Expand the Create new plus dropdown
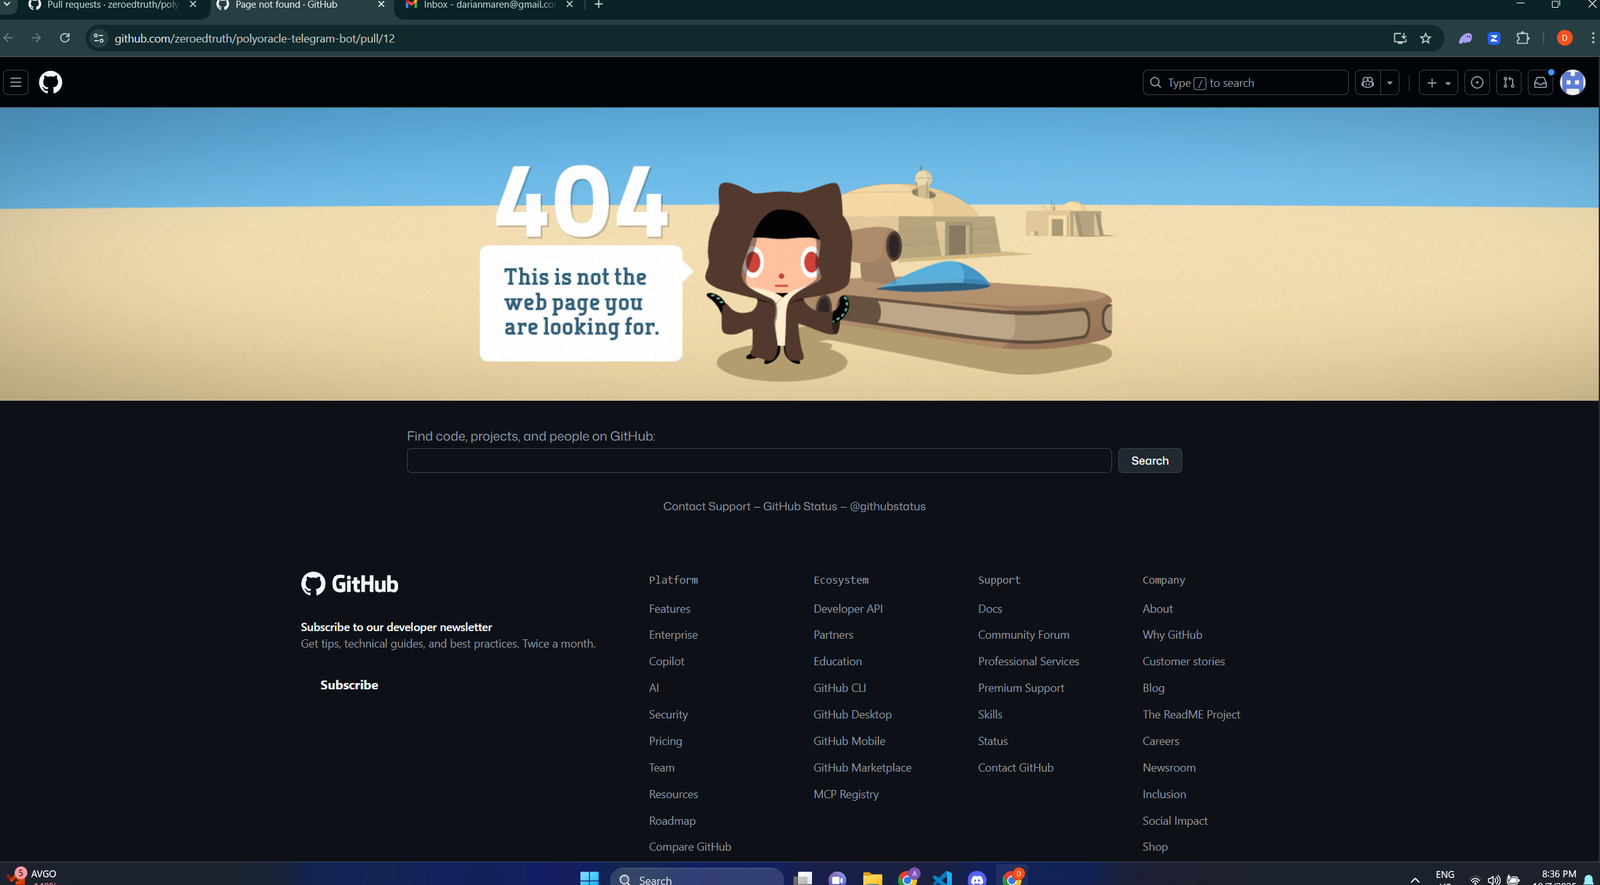1600x885 pixels. (x=1438, y=83)
